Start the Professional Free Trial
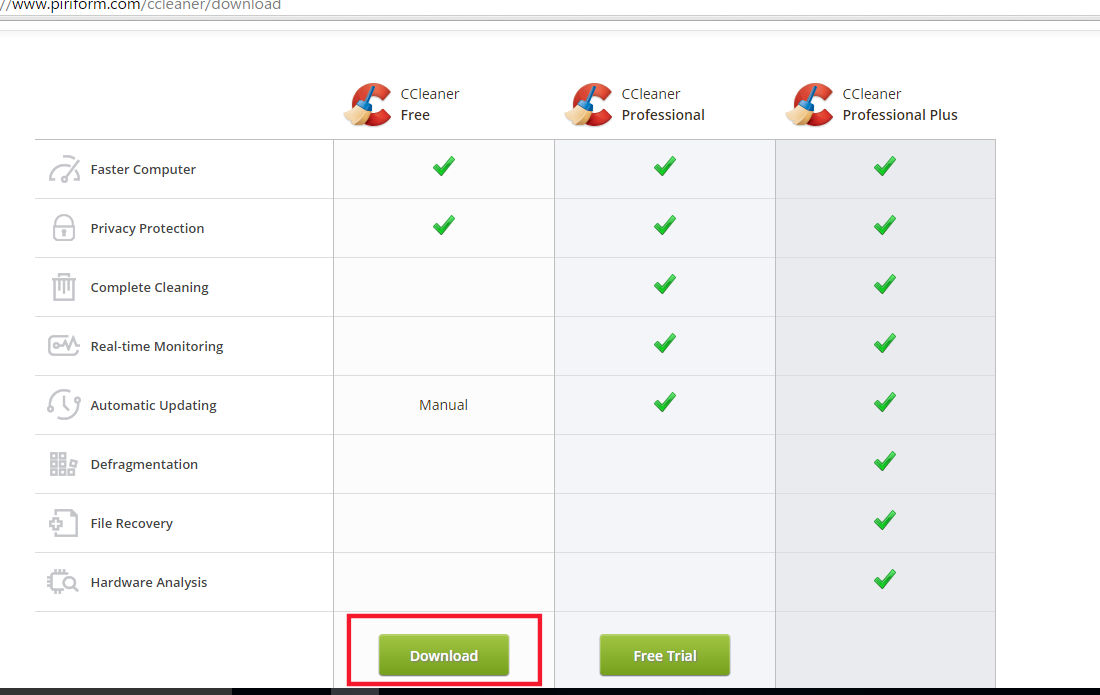Screen dimensions: 1100x695 pos(664,655)
